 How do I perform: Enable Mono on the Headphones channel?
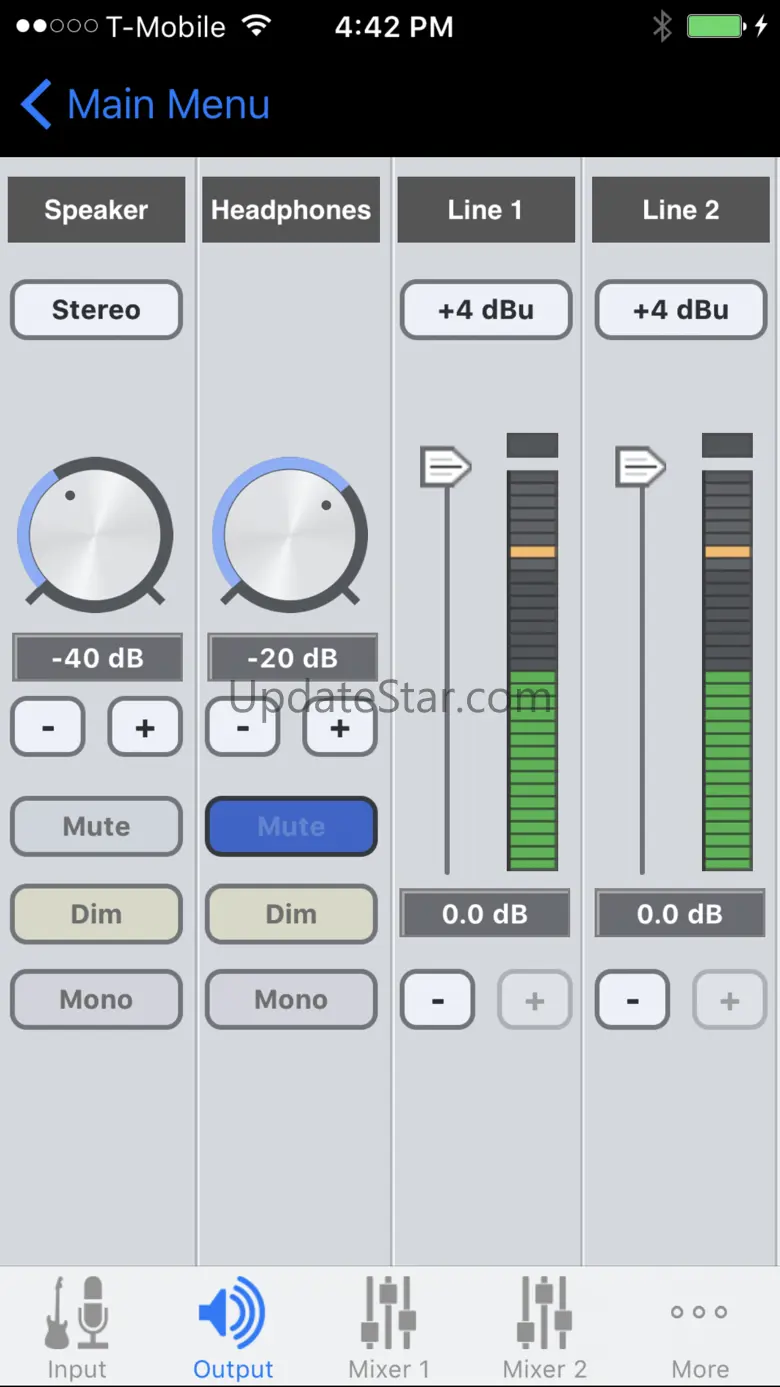(291, 1000)
